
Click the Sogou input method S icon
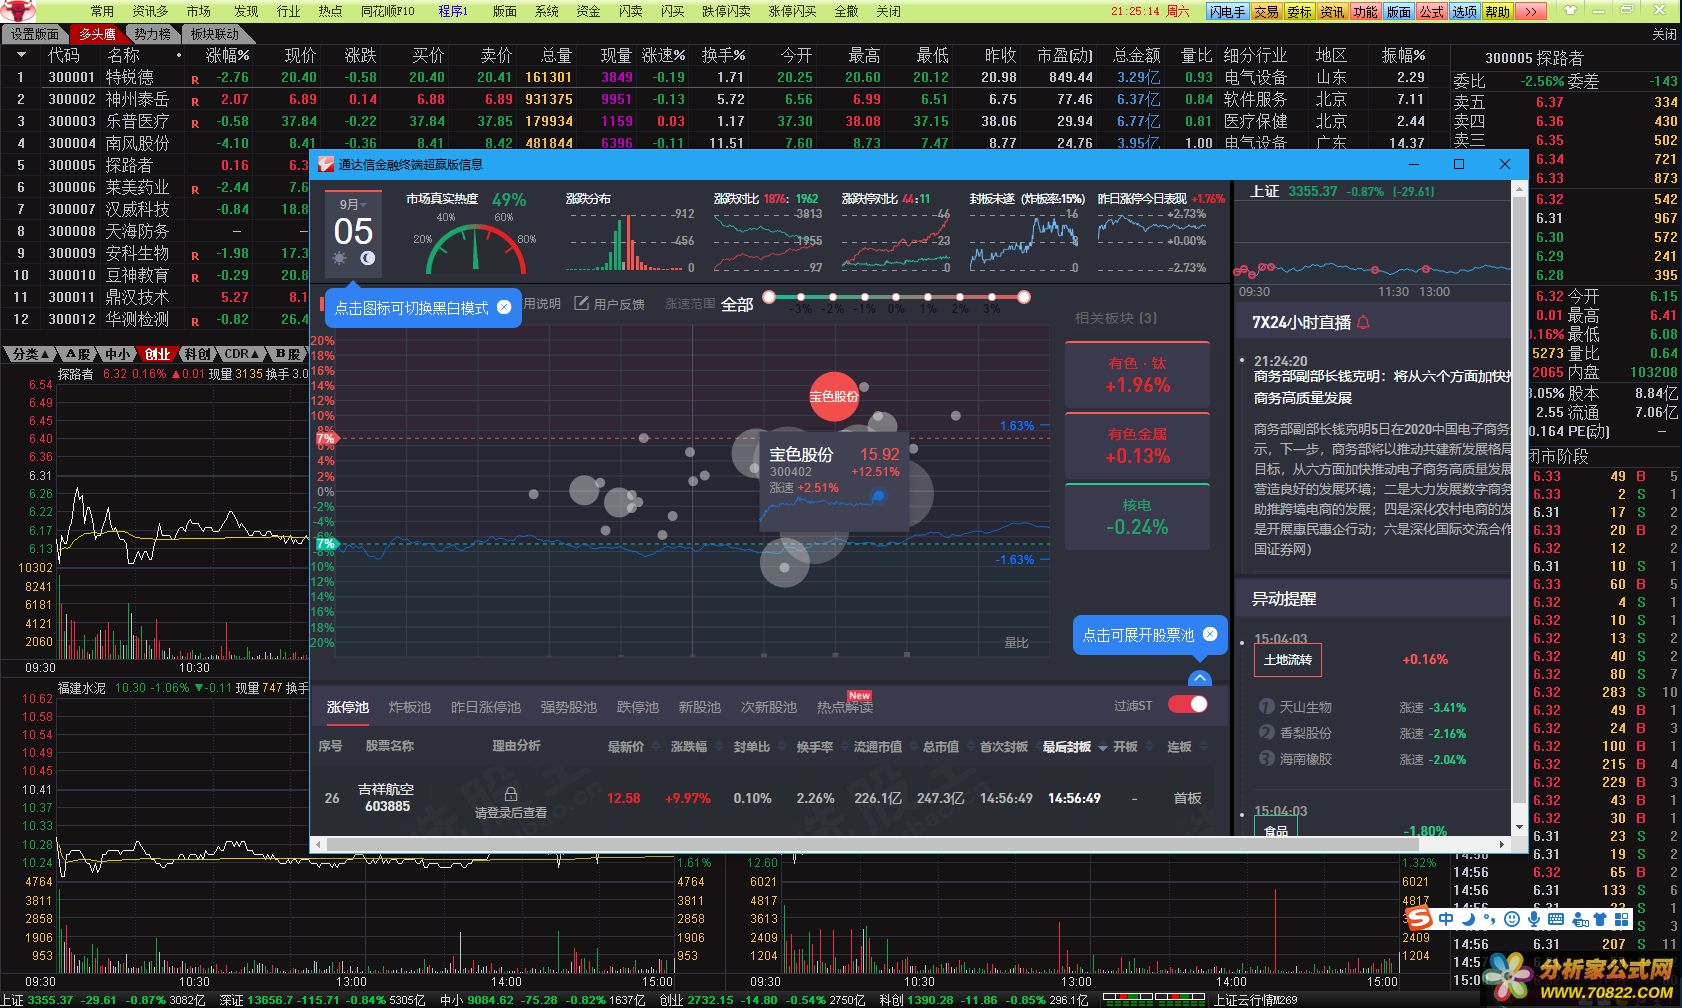1419,919
